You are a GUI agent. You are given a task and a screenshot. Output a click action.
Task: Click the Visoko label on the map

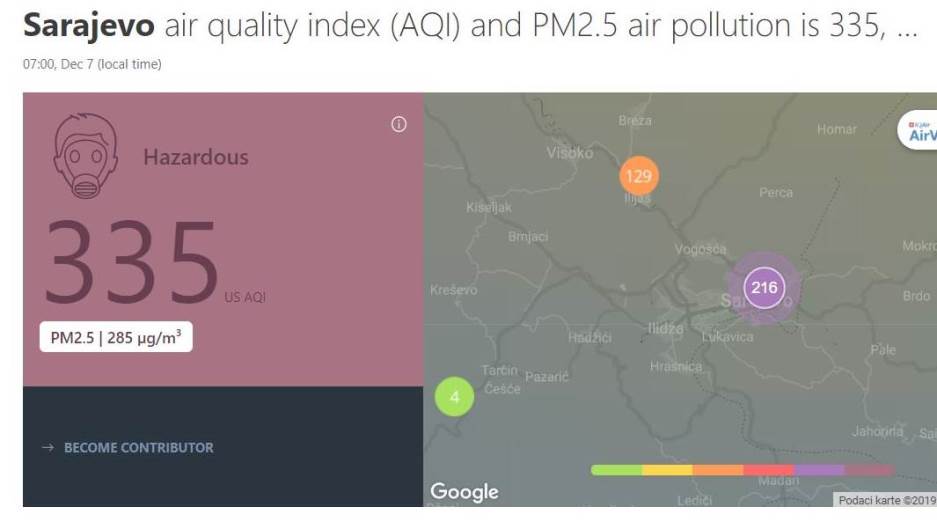(569, 153)
